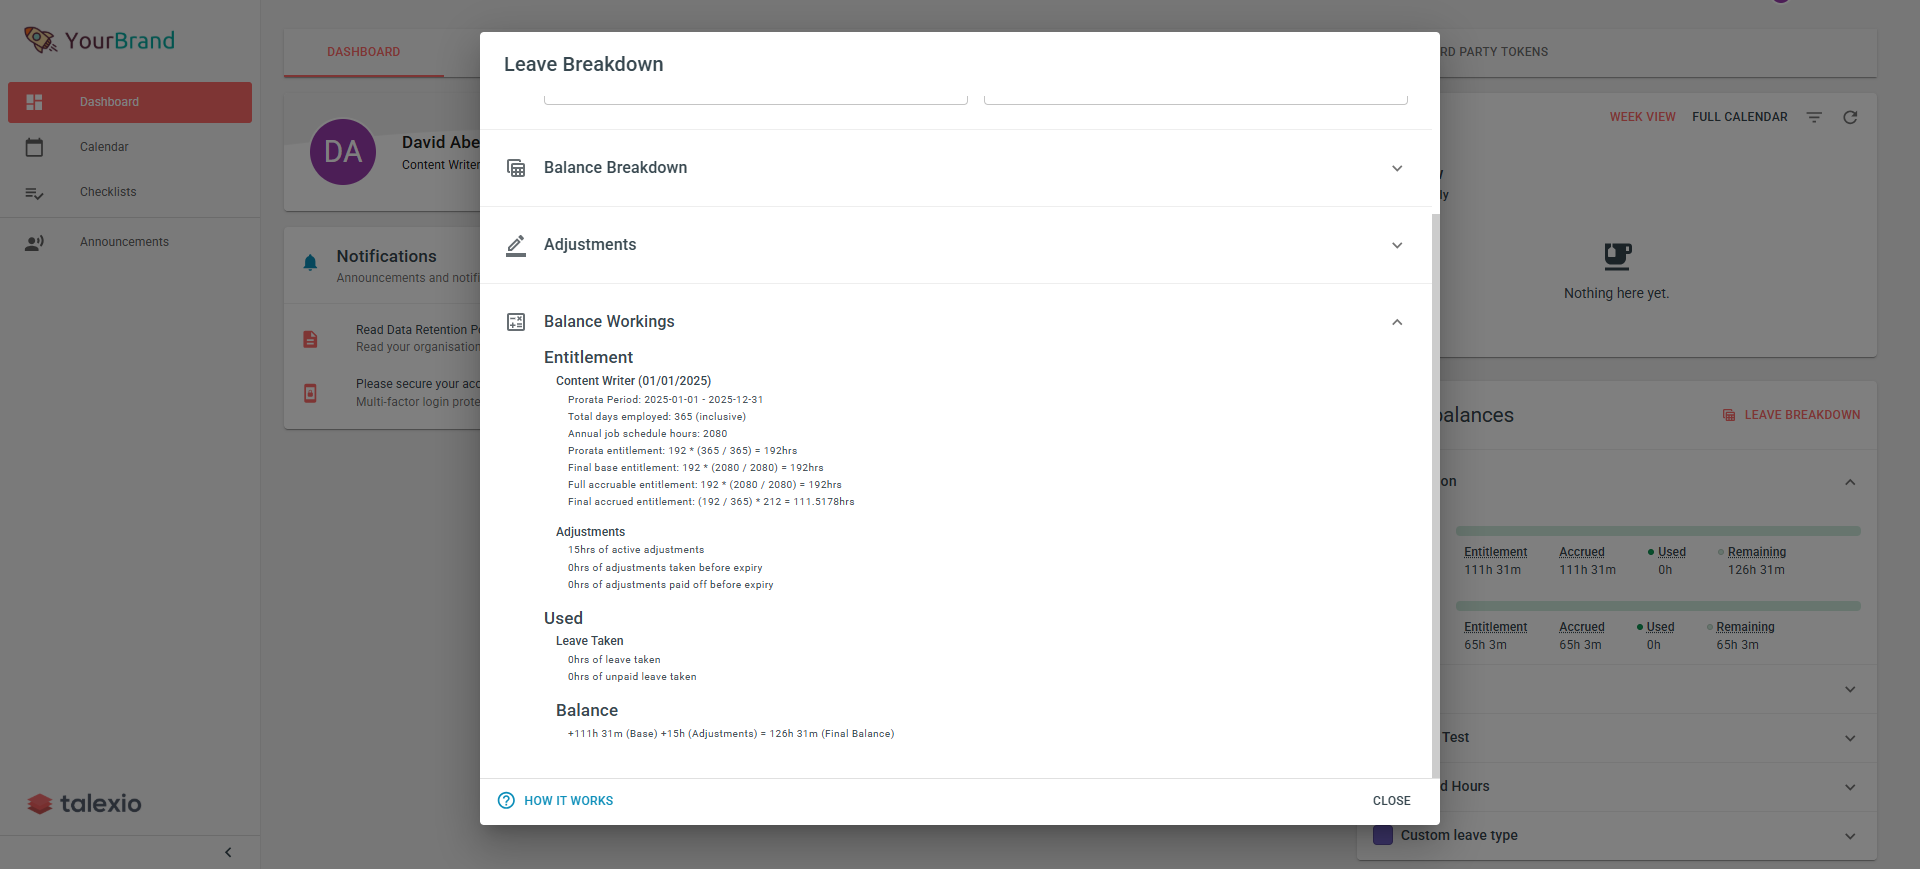The image size is (1920, 869).
Task: Expand the Adjustments section
Action: click(x=1397, y=245)
